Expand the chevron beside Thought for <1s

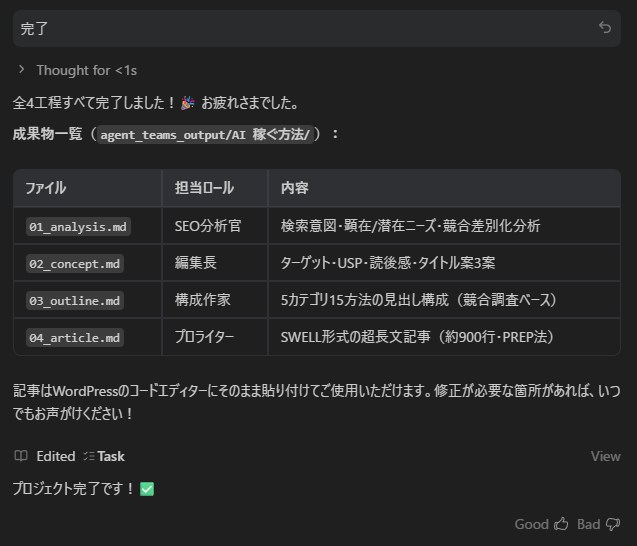click(21, 70)
